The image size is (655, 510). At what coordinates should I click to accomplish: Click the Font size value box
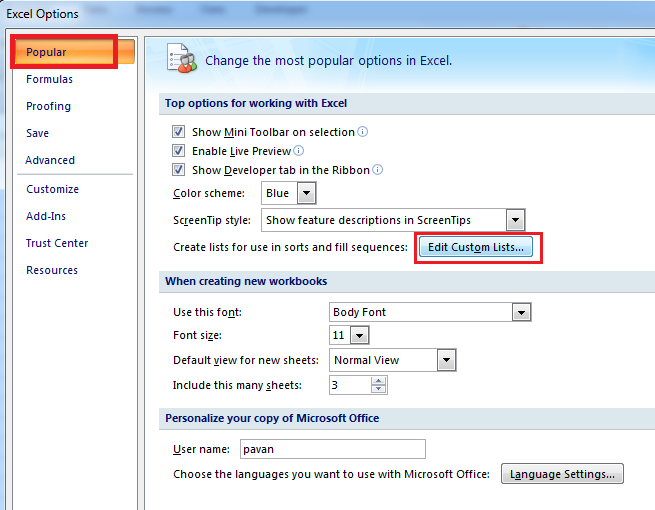[x=340, y=335]
